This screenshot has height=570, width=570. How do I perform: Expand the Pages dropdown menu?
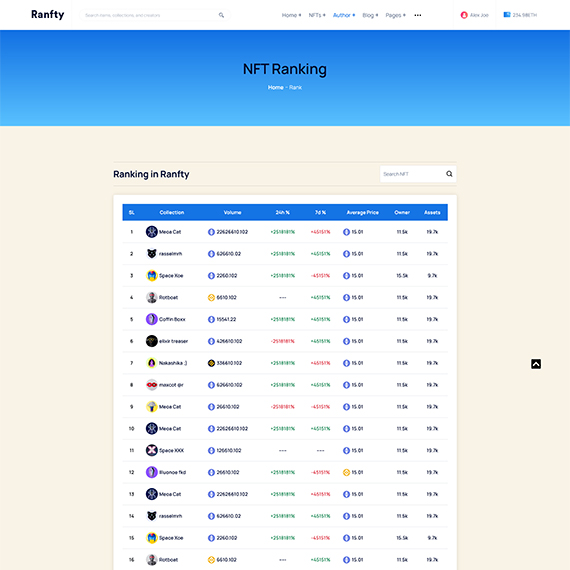click(396, 15)
